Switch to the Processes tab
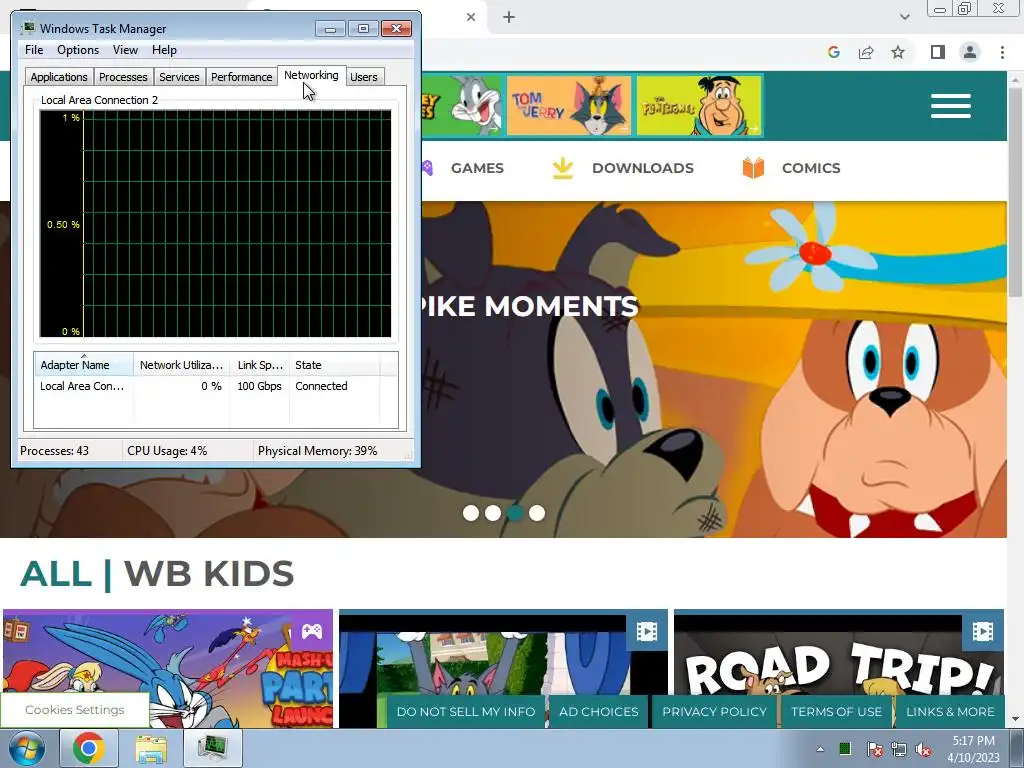1024x768 pixels. tap(123, 77)
